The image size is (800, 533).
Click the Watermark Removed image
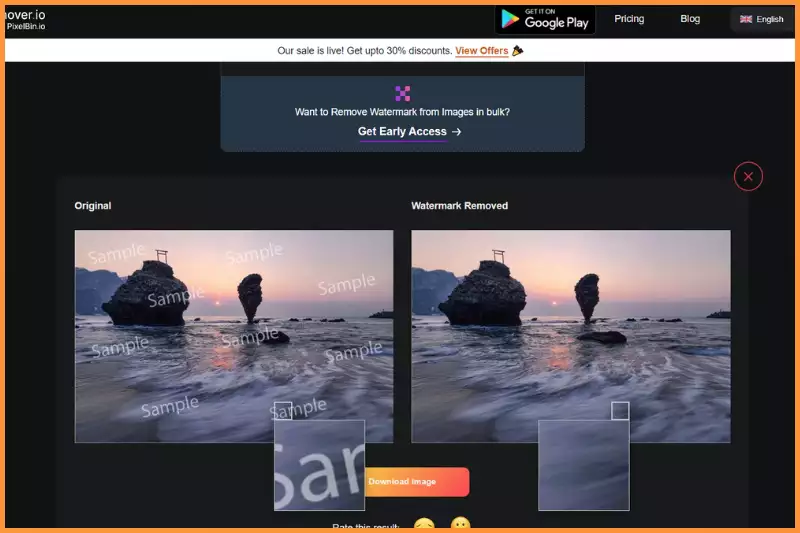[571, 336]
